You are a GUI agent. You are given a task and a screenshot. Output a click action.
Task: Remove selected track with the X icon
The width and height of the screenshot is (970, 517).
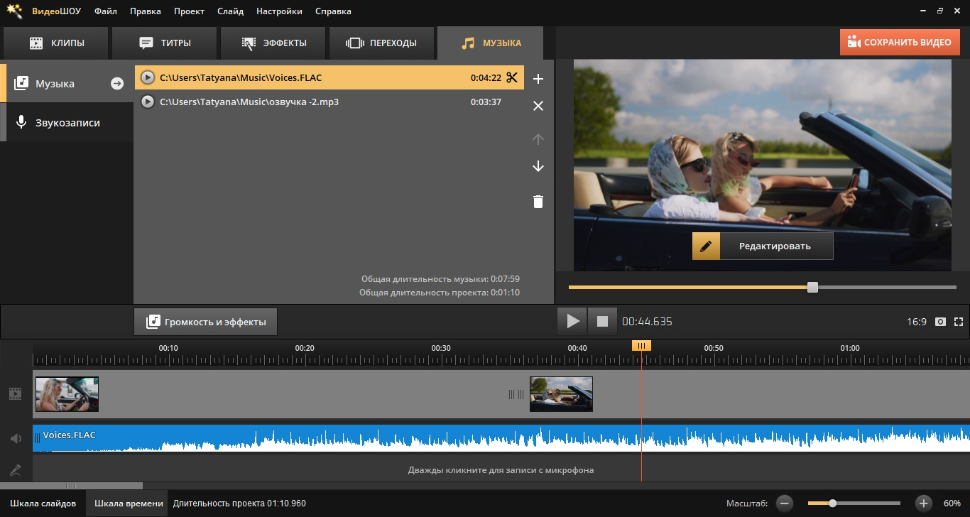tap(538, 106)
